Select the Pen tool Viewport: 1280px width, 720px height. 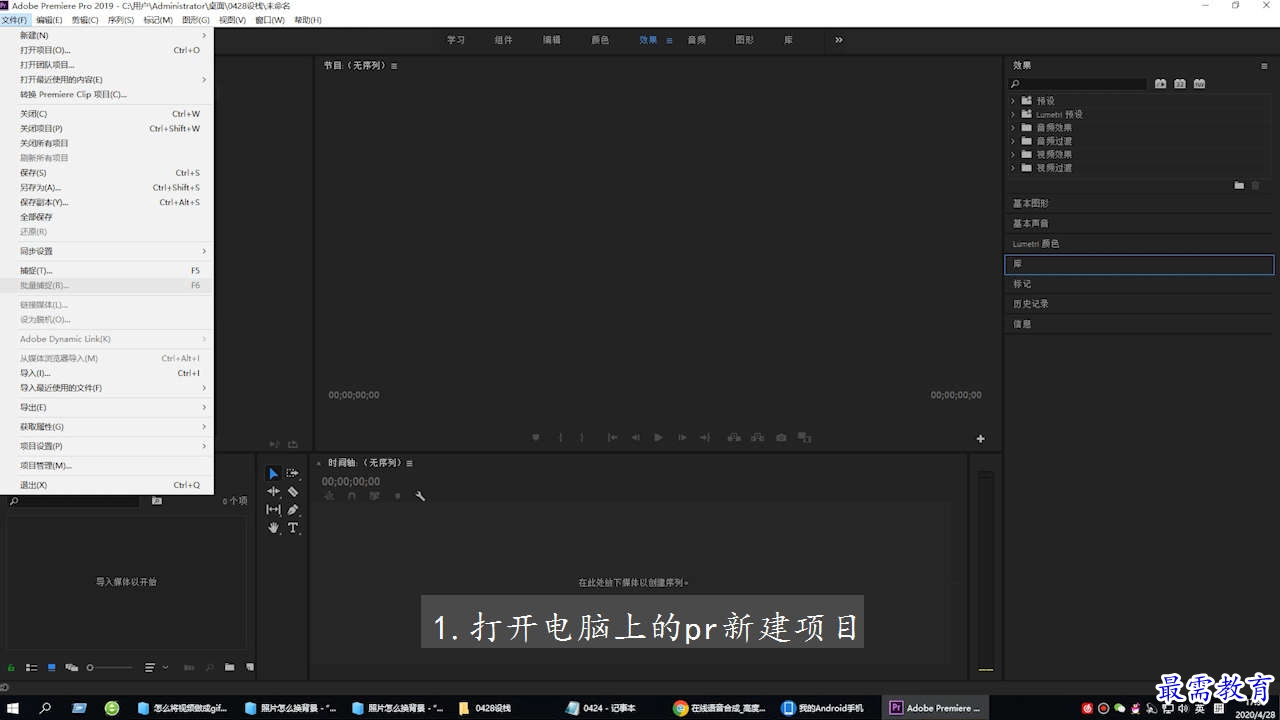tap(293, 509)
